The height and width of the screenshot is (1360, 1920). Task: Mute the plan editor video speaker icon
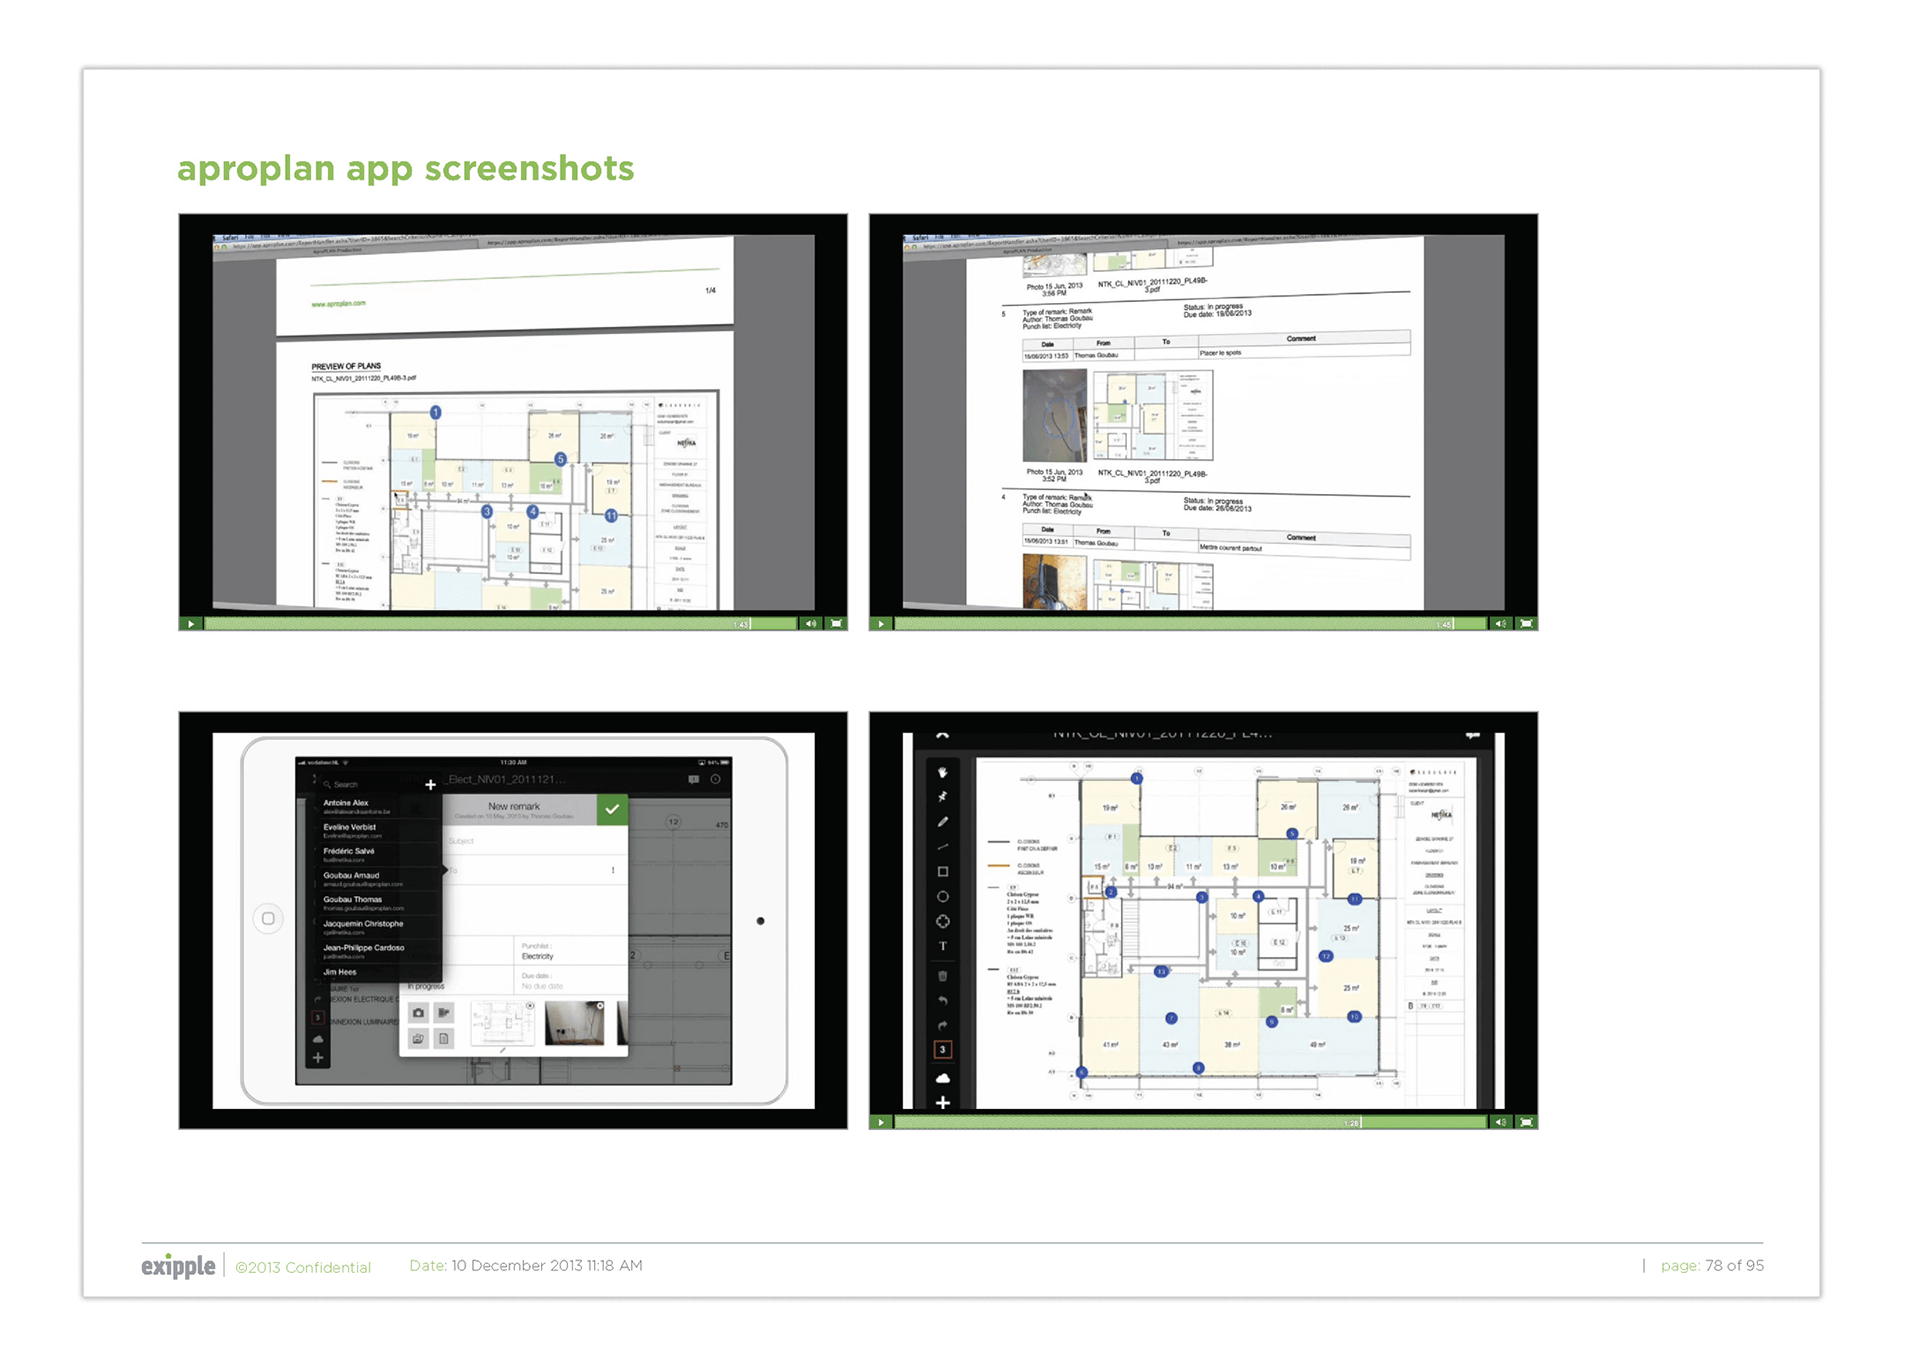click(1501, 1123)
